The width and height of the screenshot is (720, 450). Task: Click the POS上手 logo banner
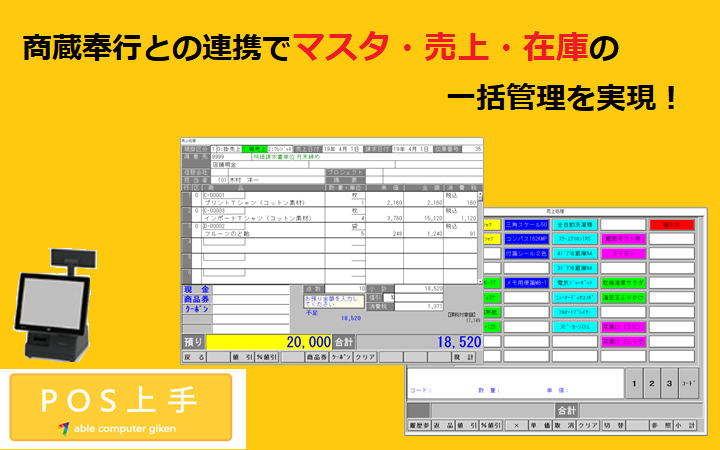pos(121,407)
